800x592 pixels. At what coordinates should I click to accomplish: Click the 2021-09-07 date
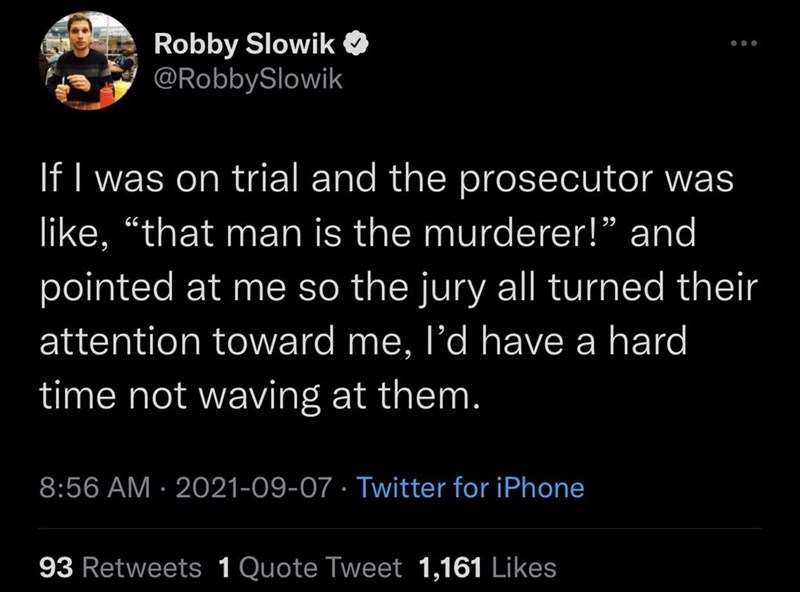click(246, 487)
